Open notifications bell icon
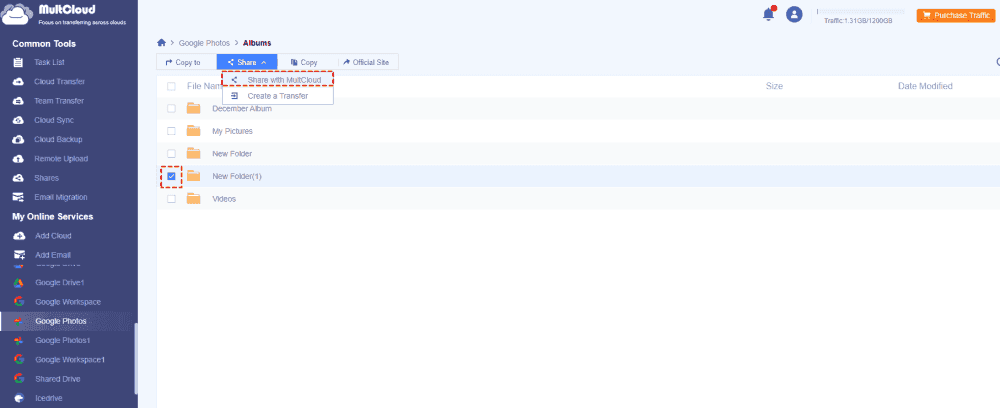This screenshot has width=1000, height=408. click(768, 14)
